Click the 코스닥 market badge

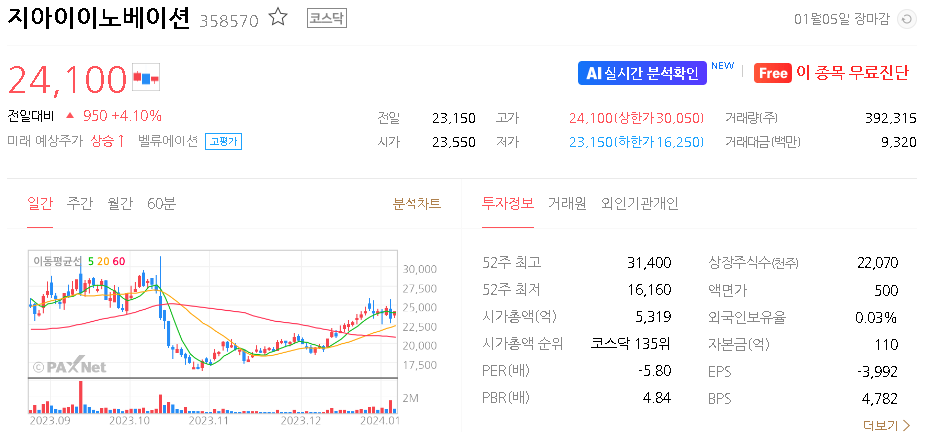[327, 19]
